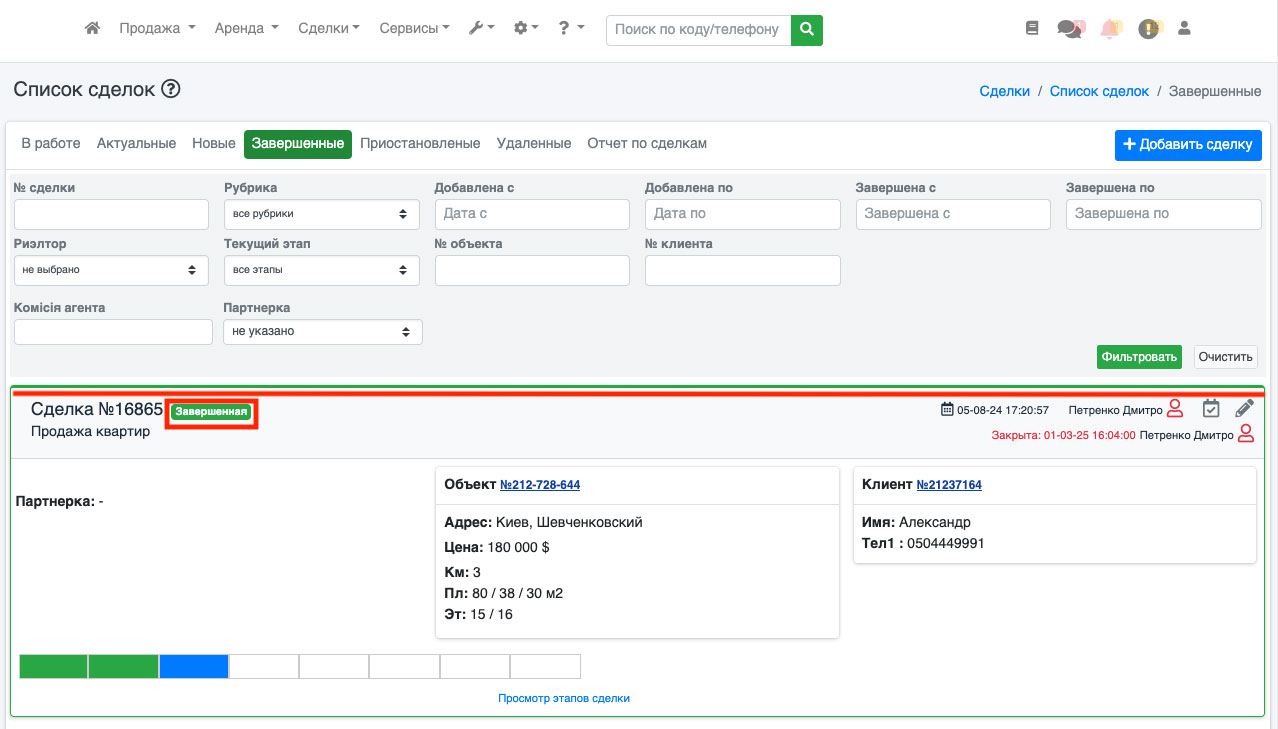Image resolution: width=1278 pixels, height=729 pixels.
Task: Click the Добавить сделку button
Action: coord(1187,145)
